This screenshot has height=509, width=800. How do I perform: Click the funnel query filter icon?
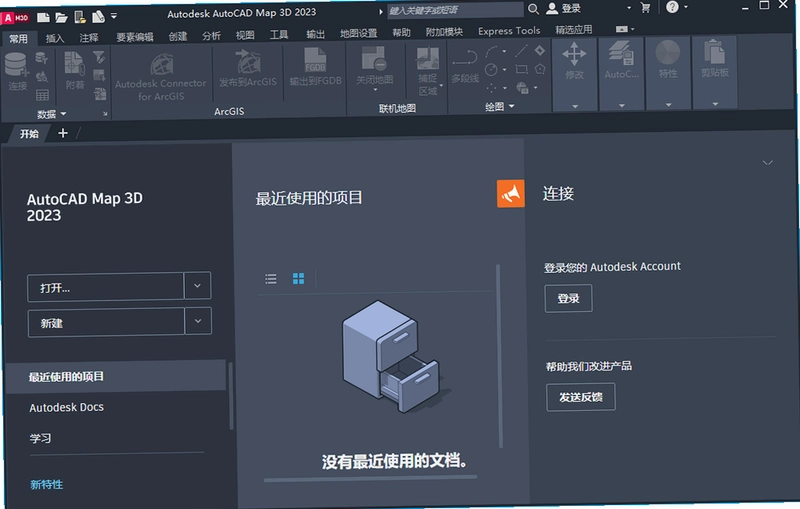point(99,57)
